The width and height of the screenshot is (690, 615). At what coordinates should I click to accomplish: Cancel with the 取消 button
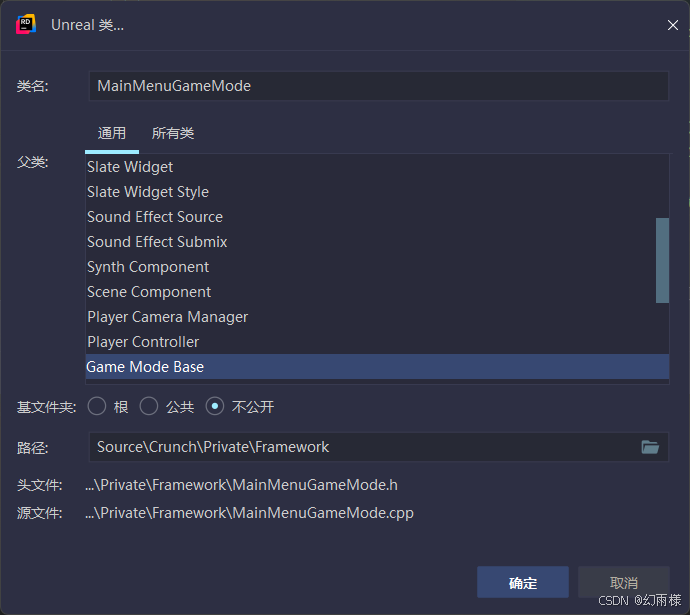coord(624,582)
